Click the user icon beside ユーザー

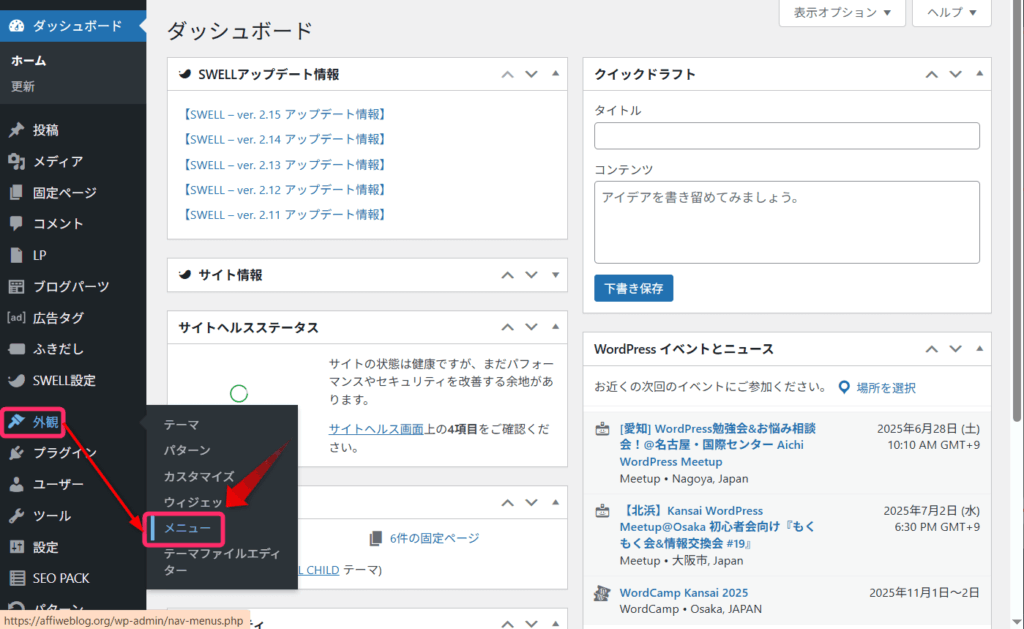pyautogui.click(x=17, y=484)
